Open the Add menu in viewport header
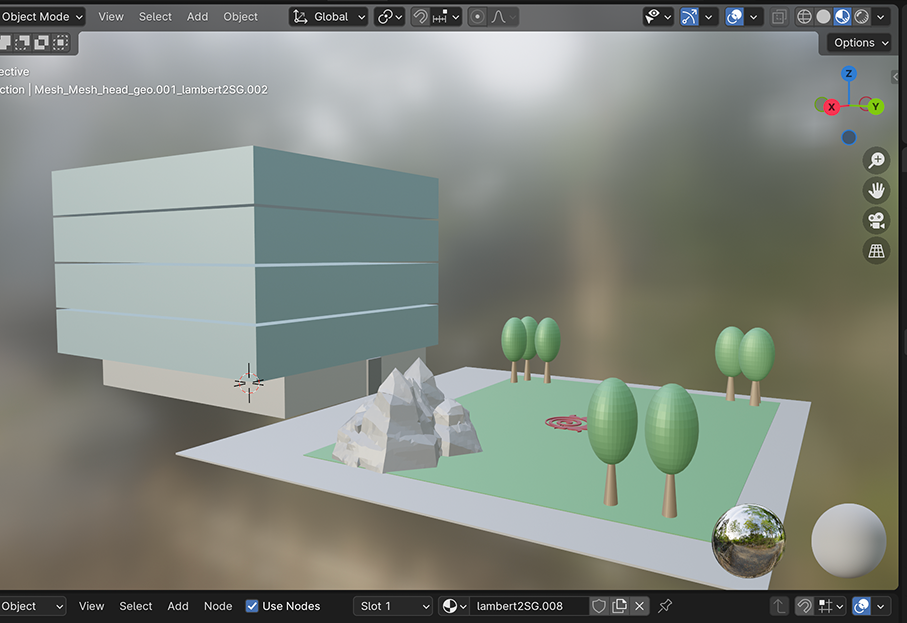Viewport: 907px width, 623px height. [x=198, y=17]
